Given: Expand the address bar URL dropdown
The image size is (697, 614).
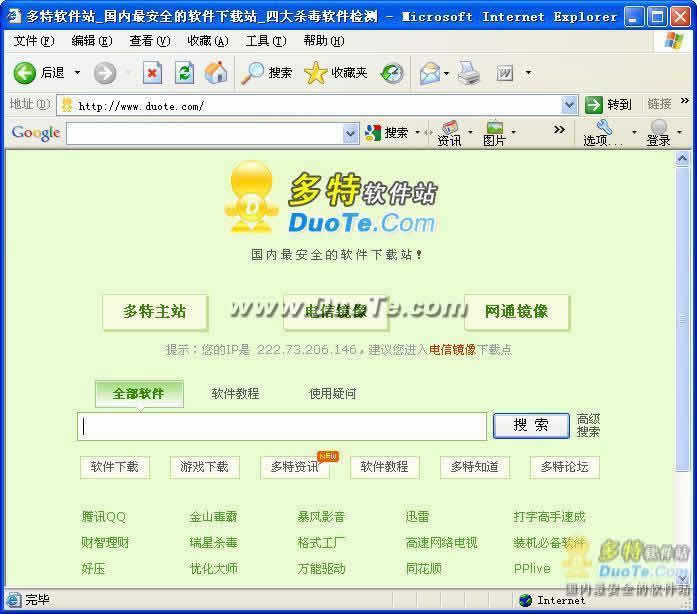Looking at the screenshot, I should [569, 105].
